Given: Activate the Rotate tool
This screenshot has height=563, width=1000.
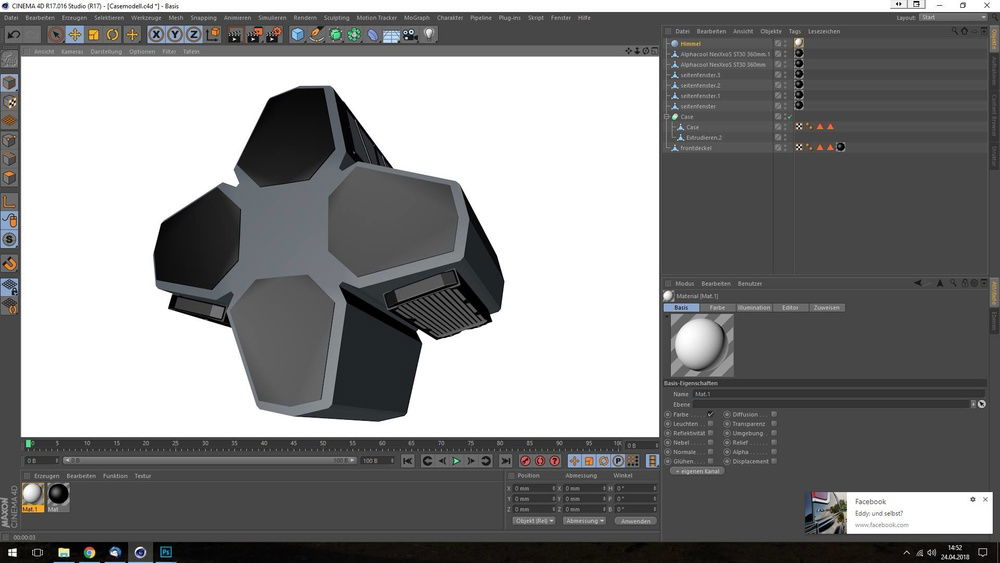Looking at the screenshot, I should click(113, 35).
